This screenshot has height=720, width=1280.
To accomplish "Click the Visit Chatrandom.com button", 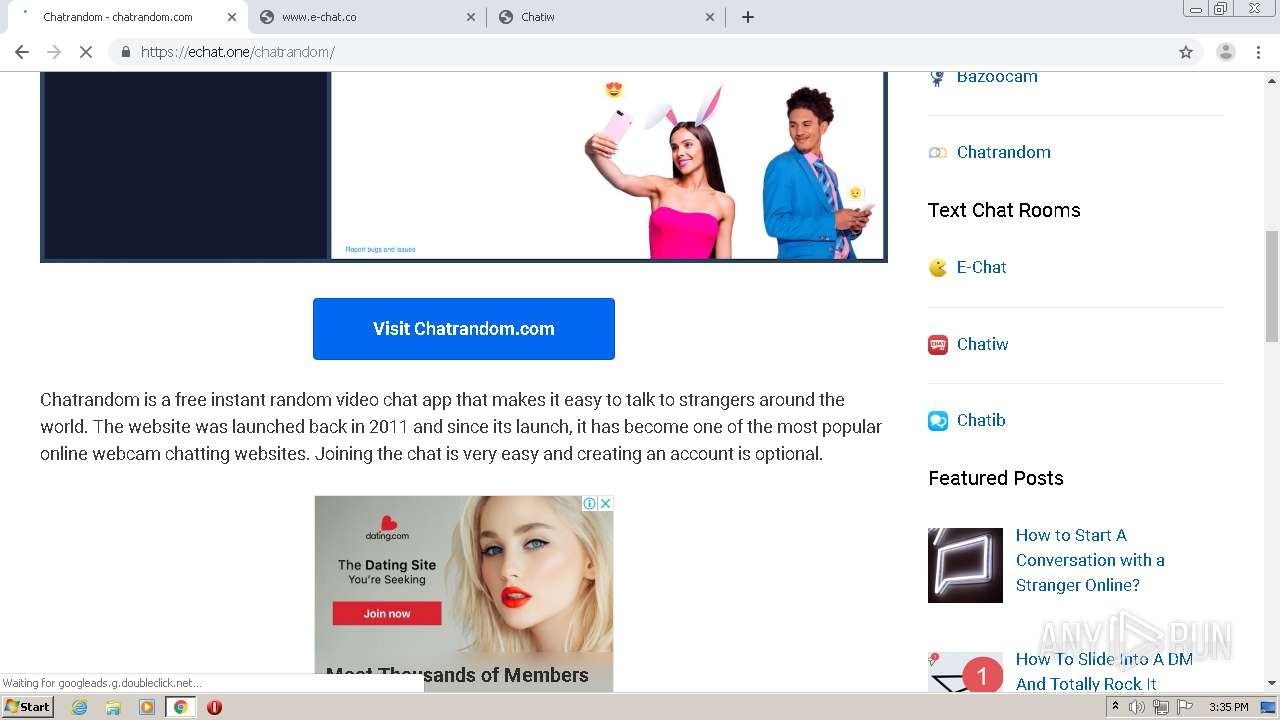I will click(x=464, y=329).
